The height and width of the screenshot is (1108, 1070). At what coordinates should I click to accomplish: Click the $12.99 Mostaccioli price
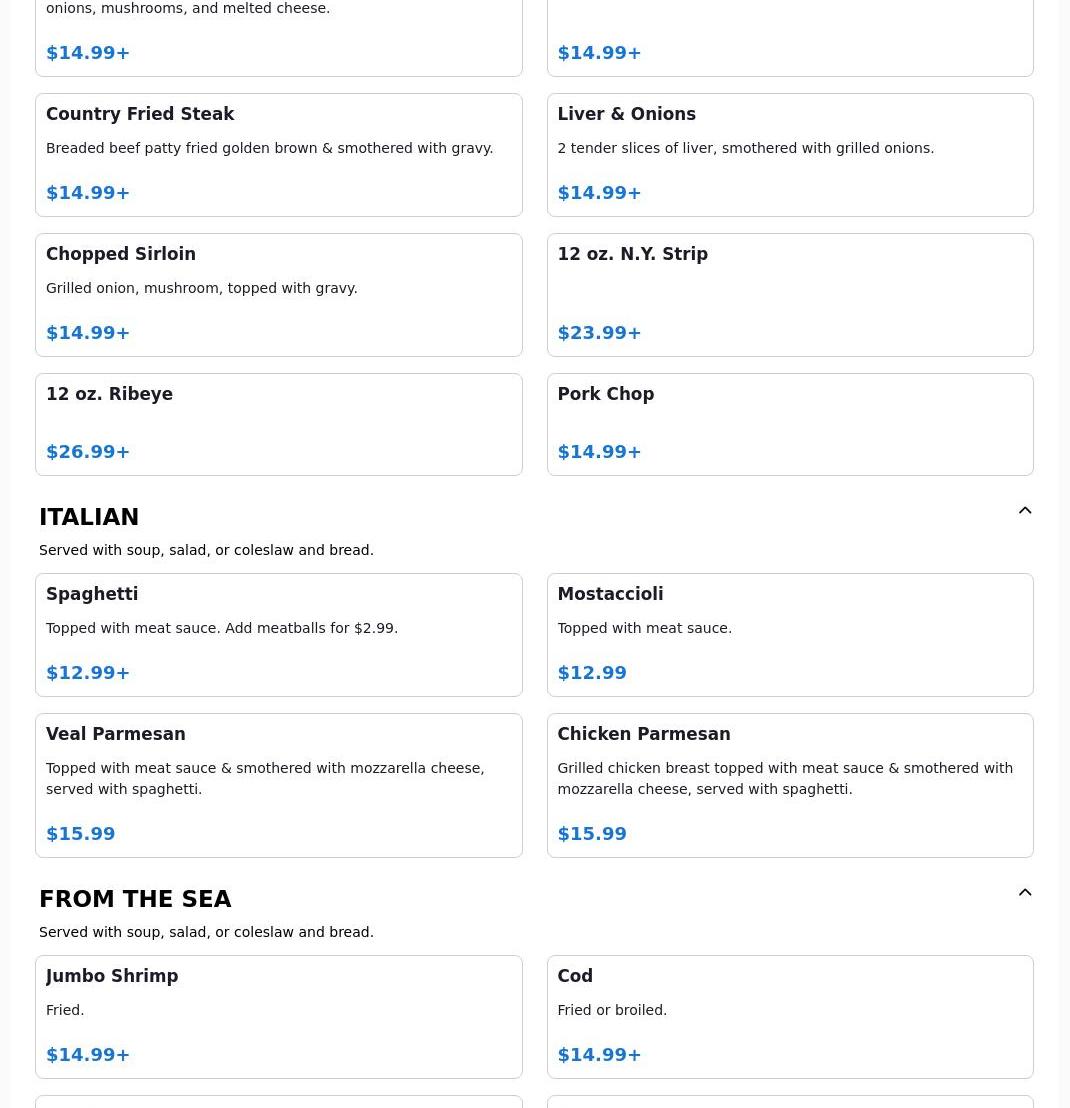(591, 673)
